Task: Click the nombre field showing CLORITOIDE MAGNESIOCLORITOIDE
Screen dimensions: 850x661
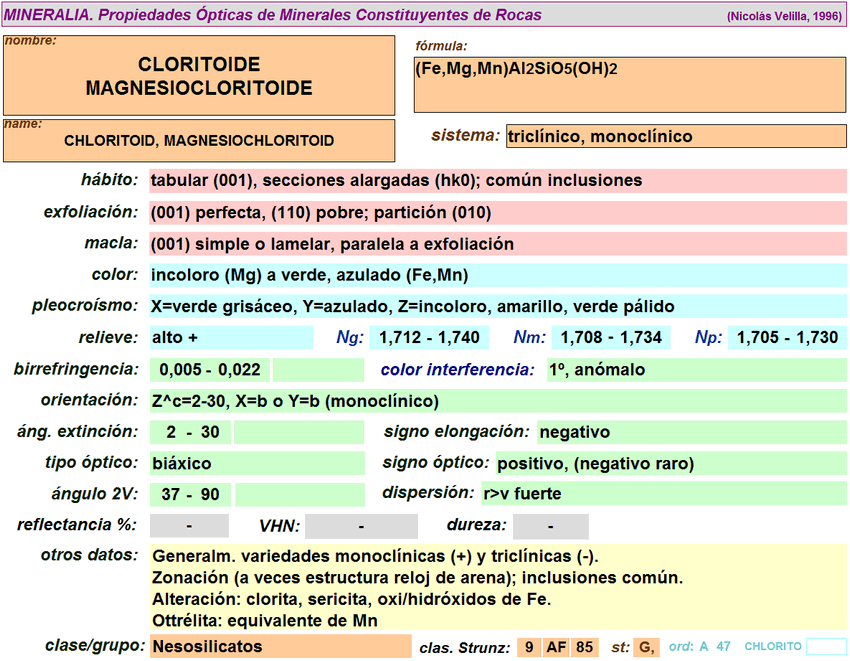Action: point(199,77)
